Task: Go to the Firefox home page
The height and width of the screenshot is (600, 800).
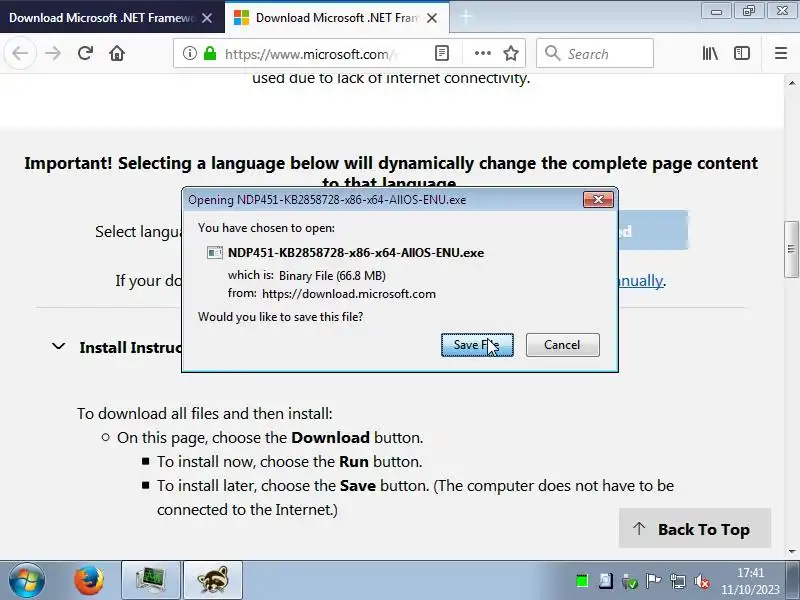Action: coord(117,53)
